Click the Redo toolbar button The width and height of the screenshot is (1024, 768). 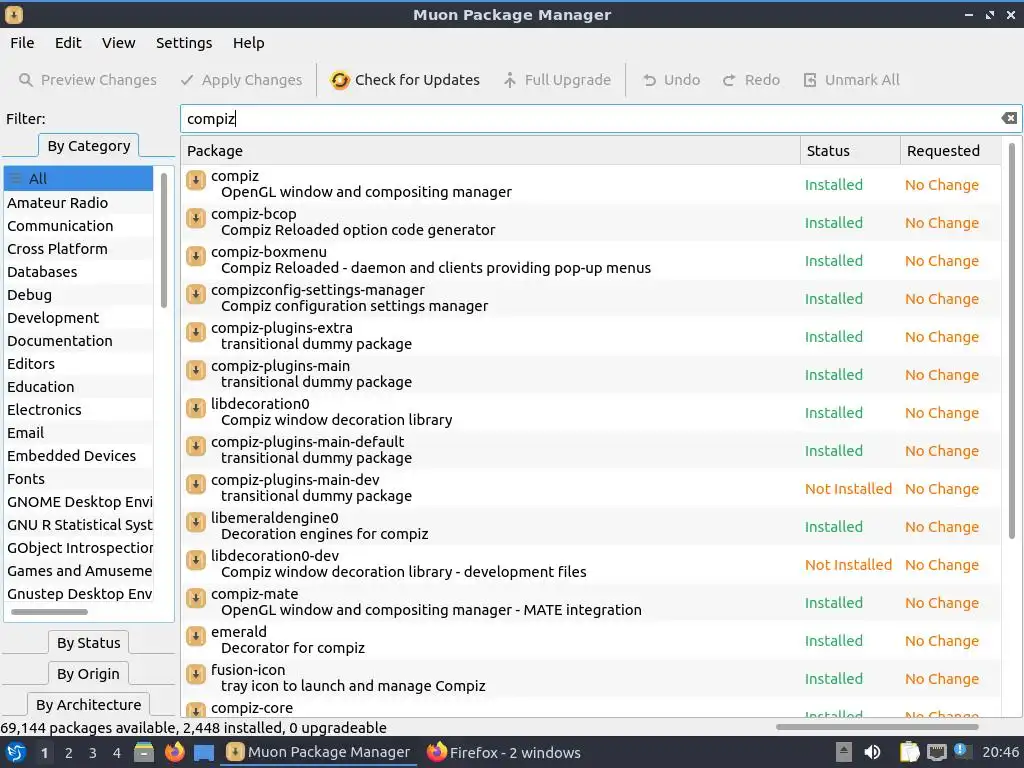pyautogui.click(x=751, y=80)
